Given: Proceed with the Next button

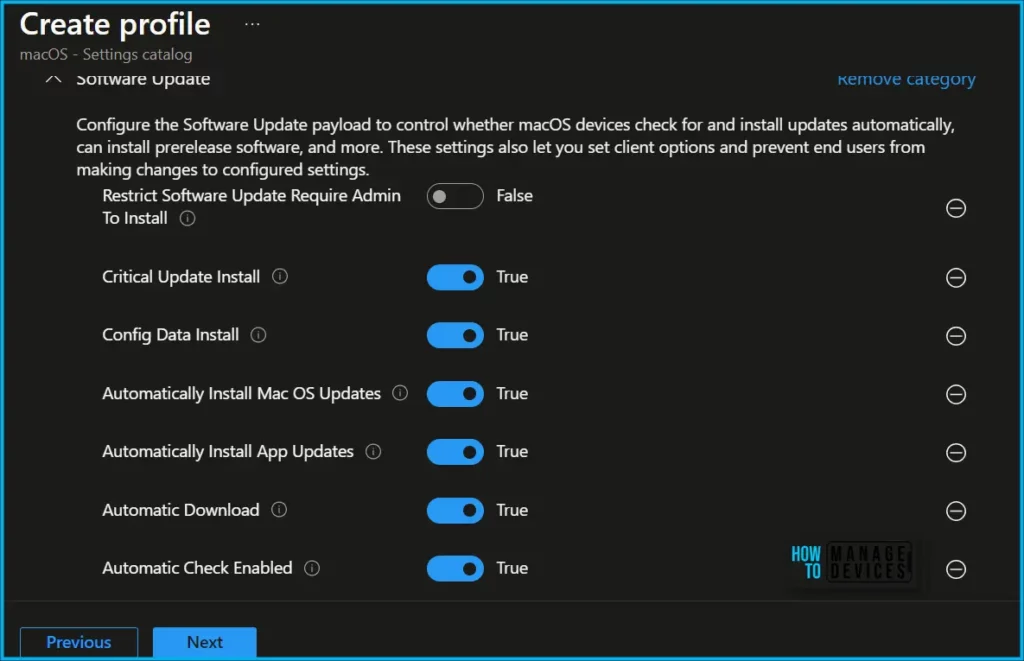Looking at the screenshot, I should click(x=204, y=642).
